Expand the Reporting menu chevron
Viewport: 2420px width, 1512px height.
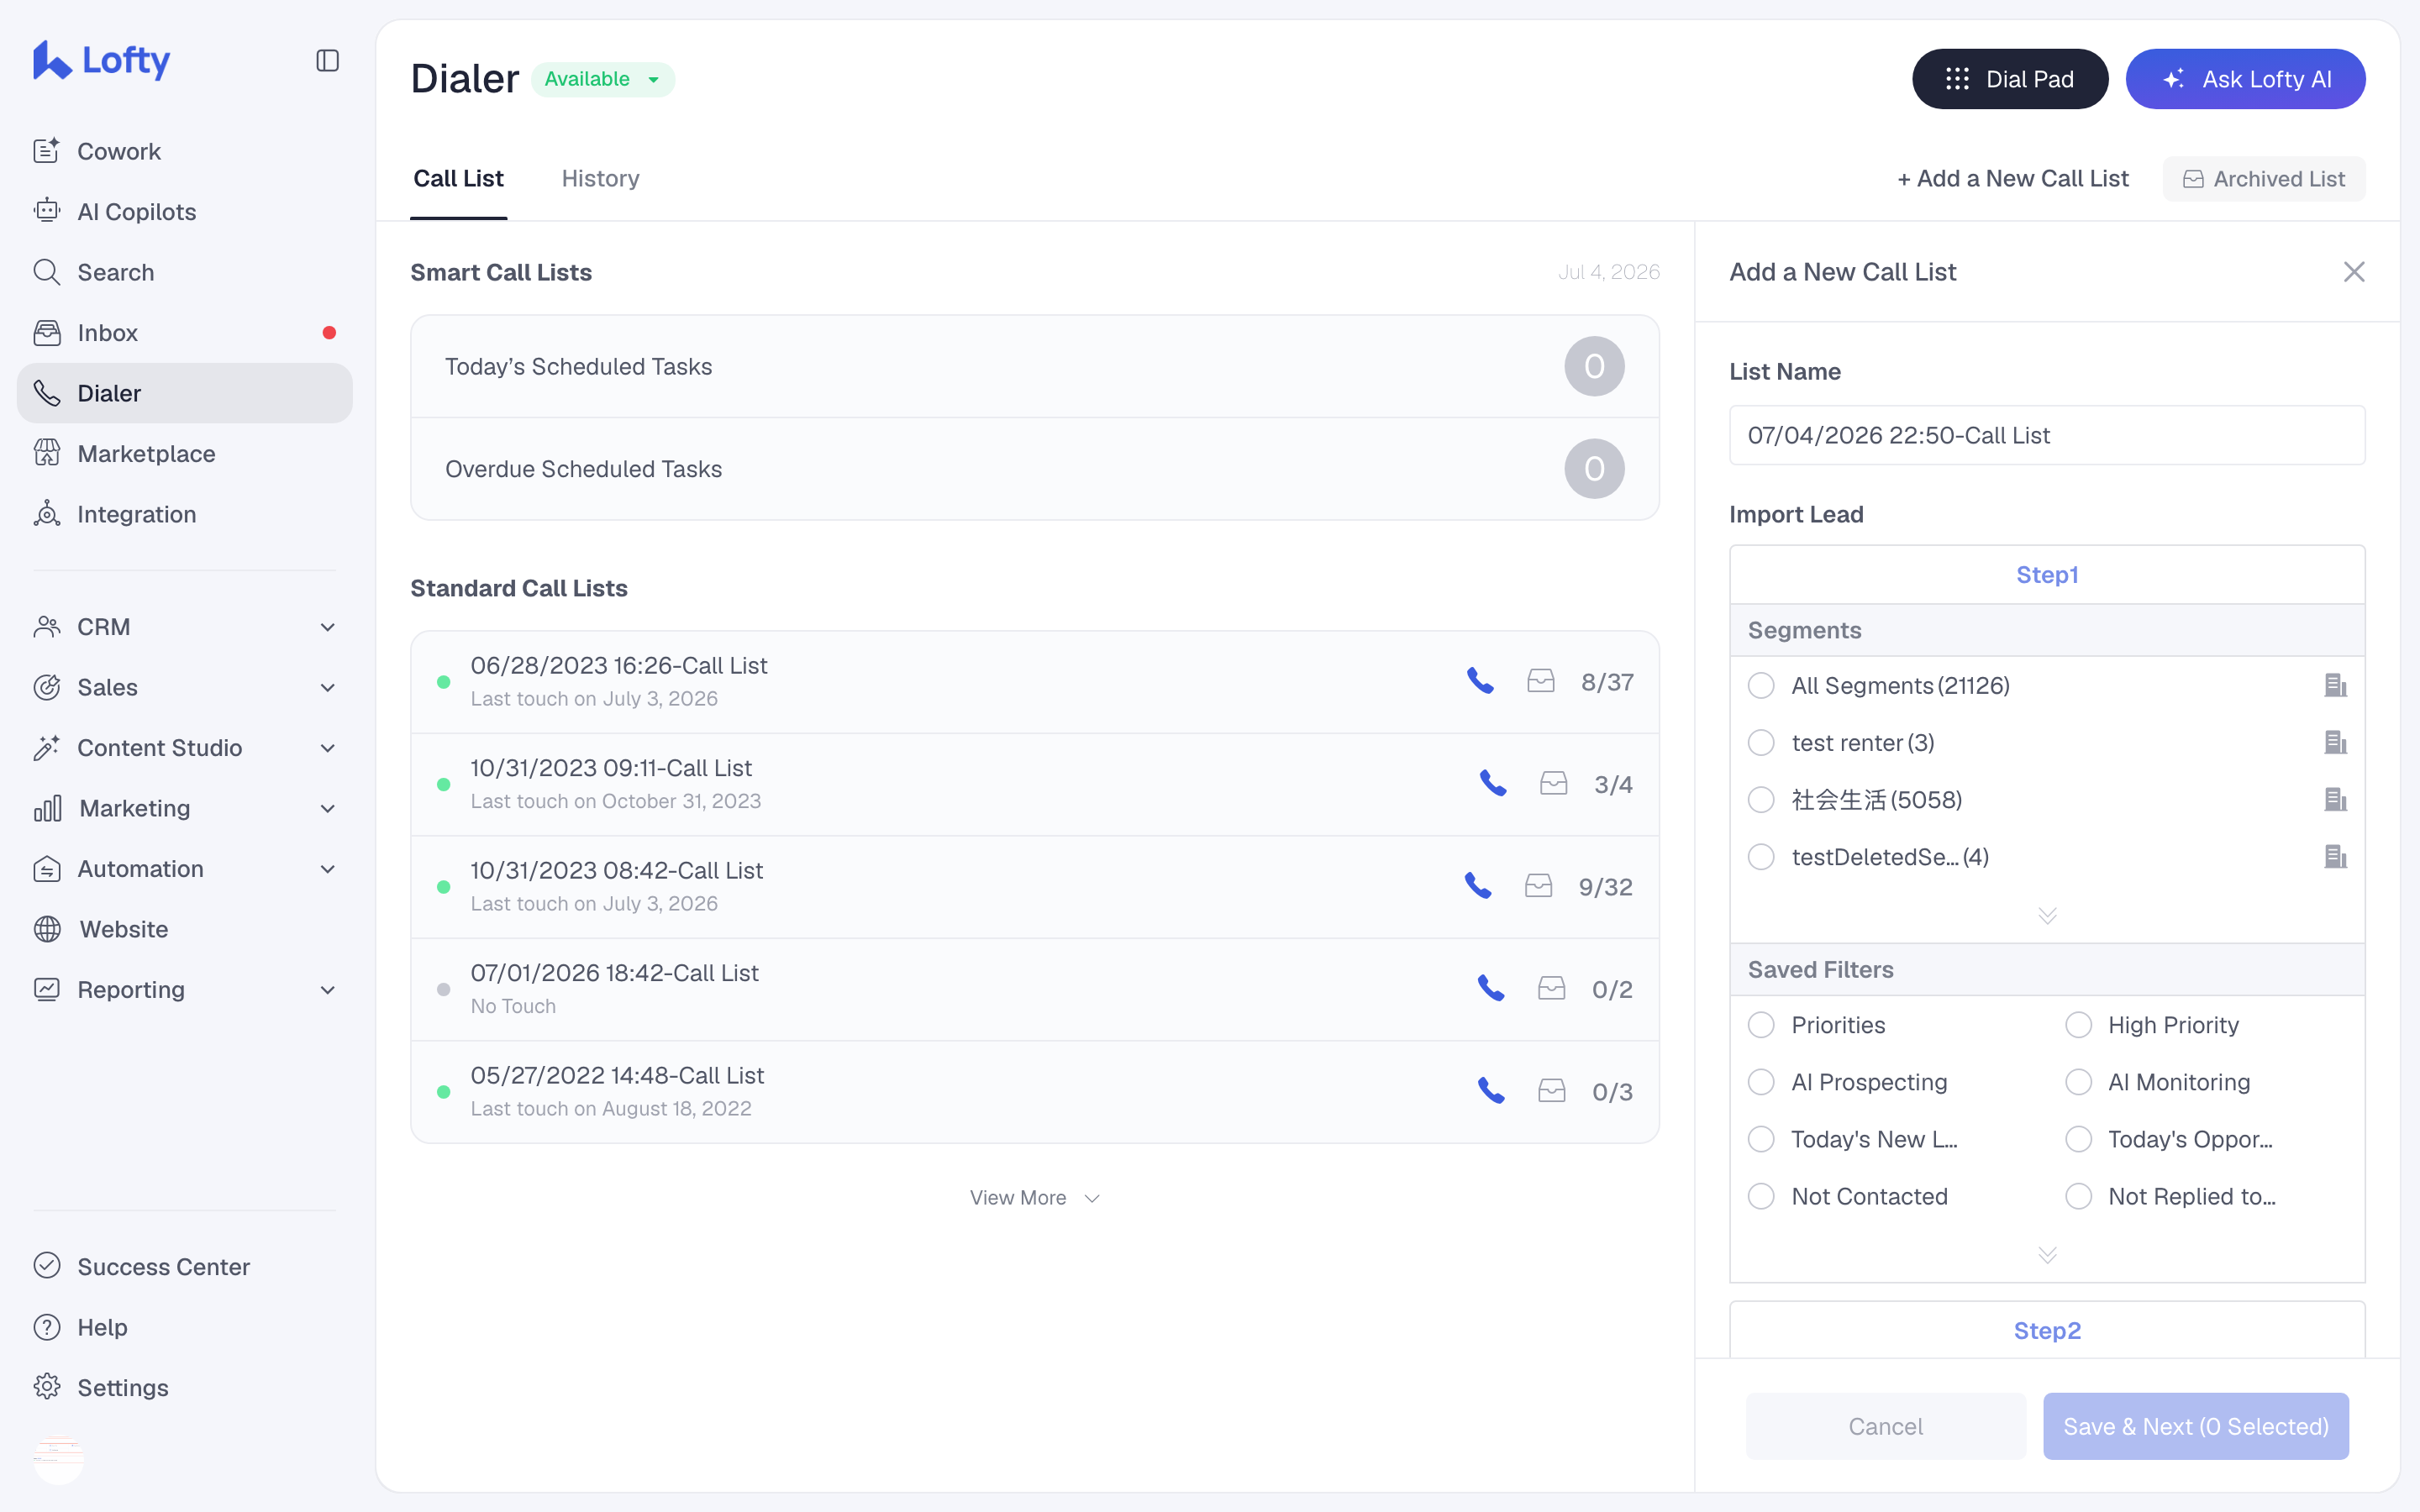[x=327, y=990]
